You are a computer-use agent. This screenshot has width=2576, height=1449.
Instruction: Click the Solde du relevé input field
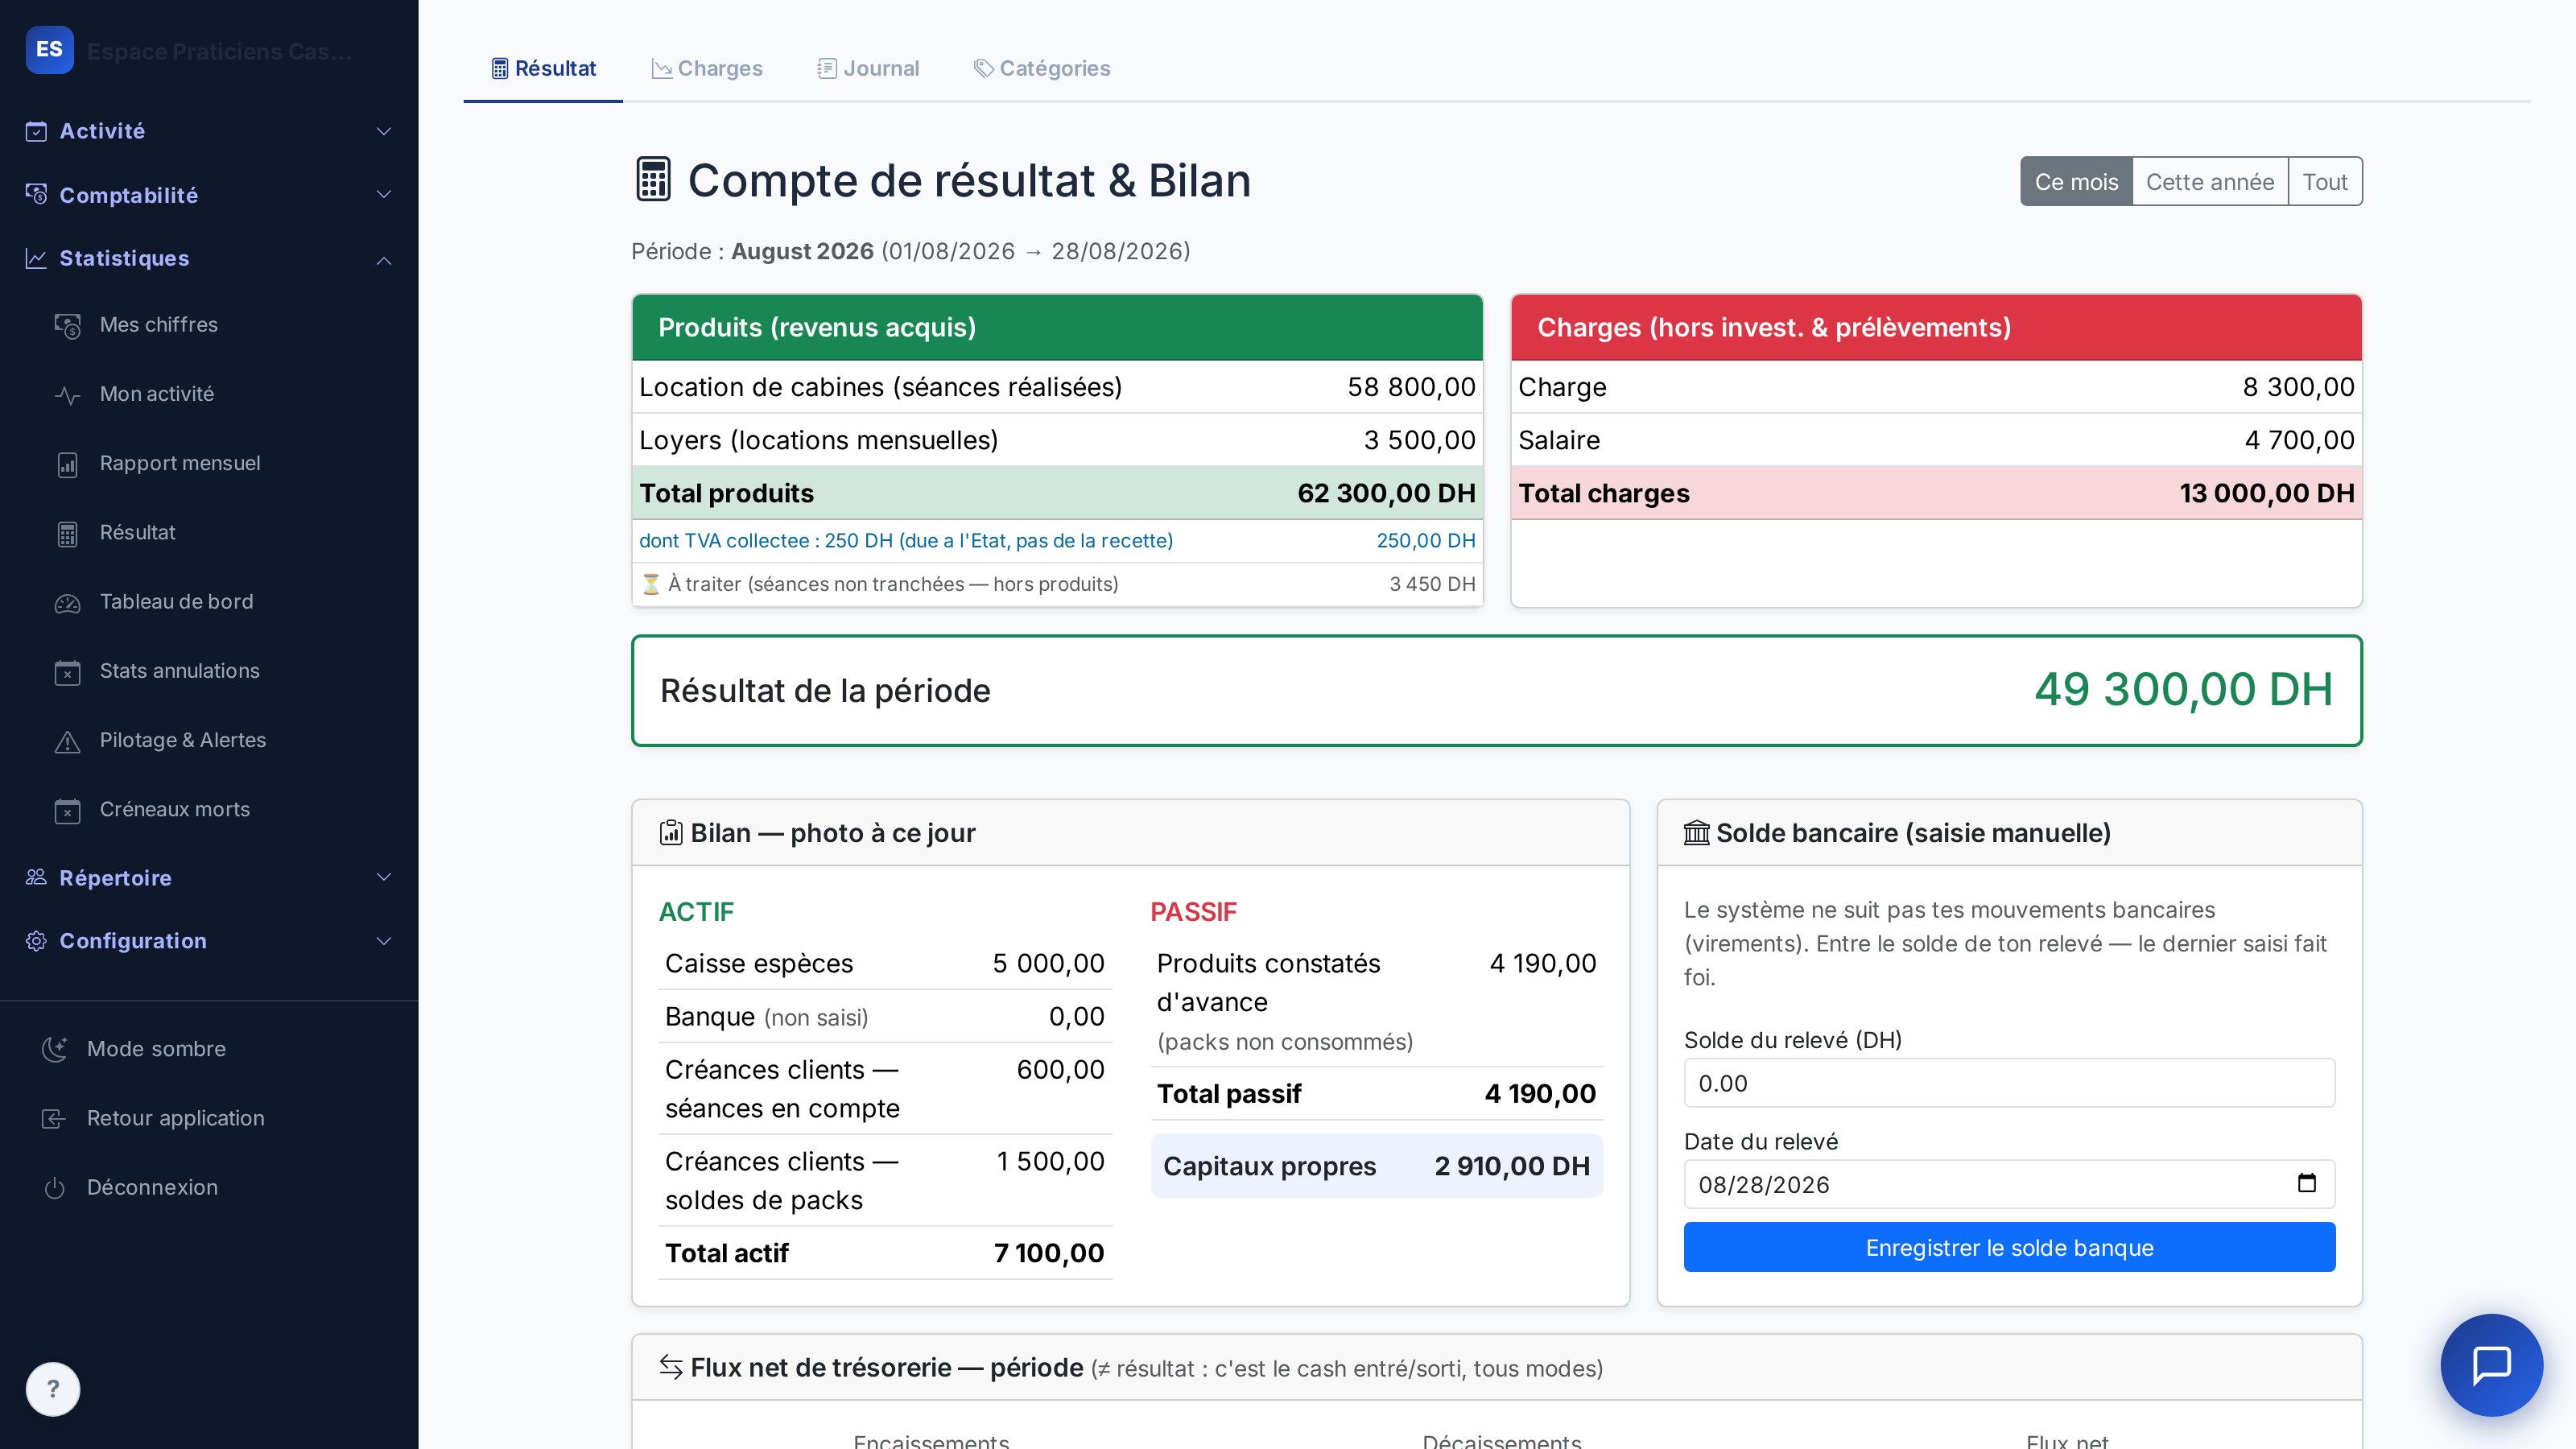tap(2009, 1083)
